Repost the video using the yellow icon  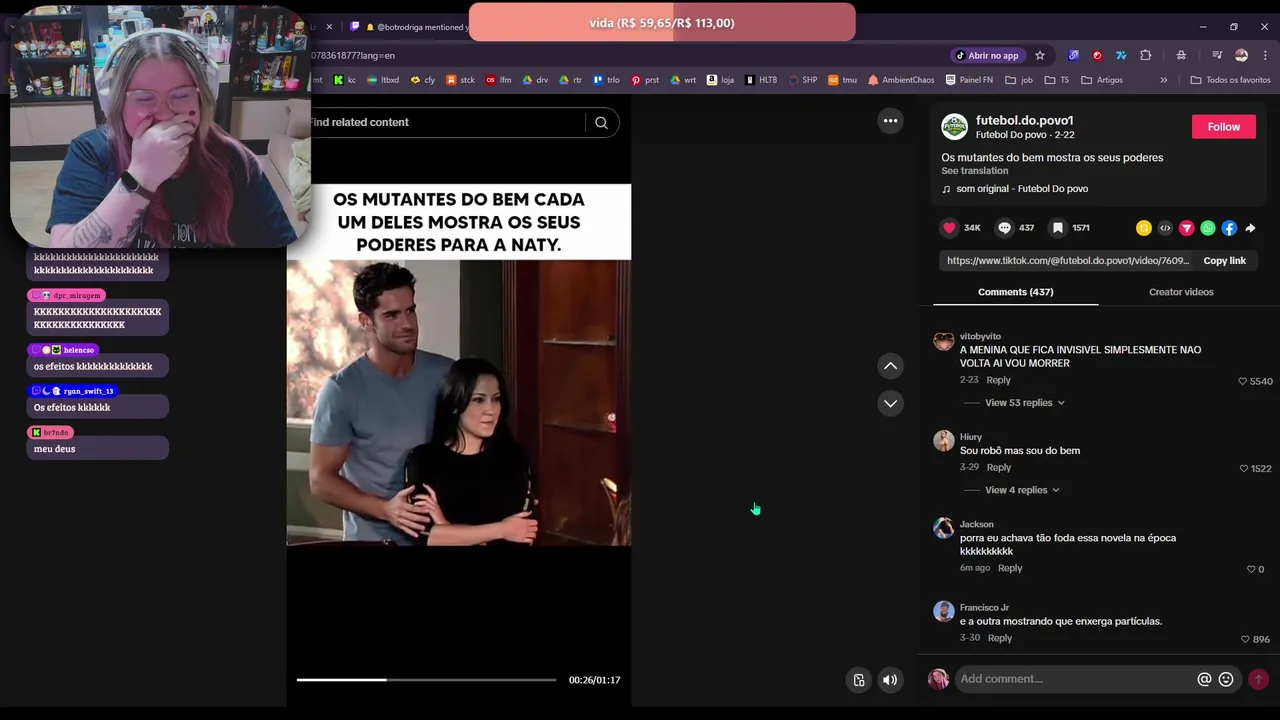click(1144, 228)
